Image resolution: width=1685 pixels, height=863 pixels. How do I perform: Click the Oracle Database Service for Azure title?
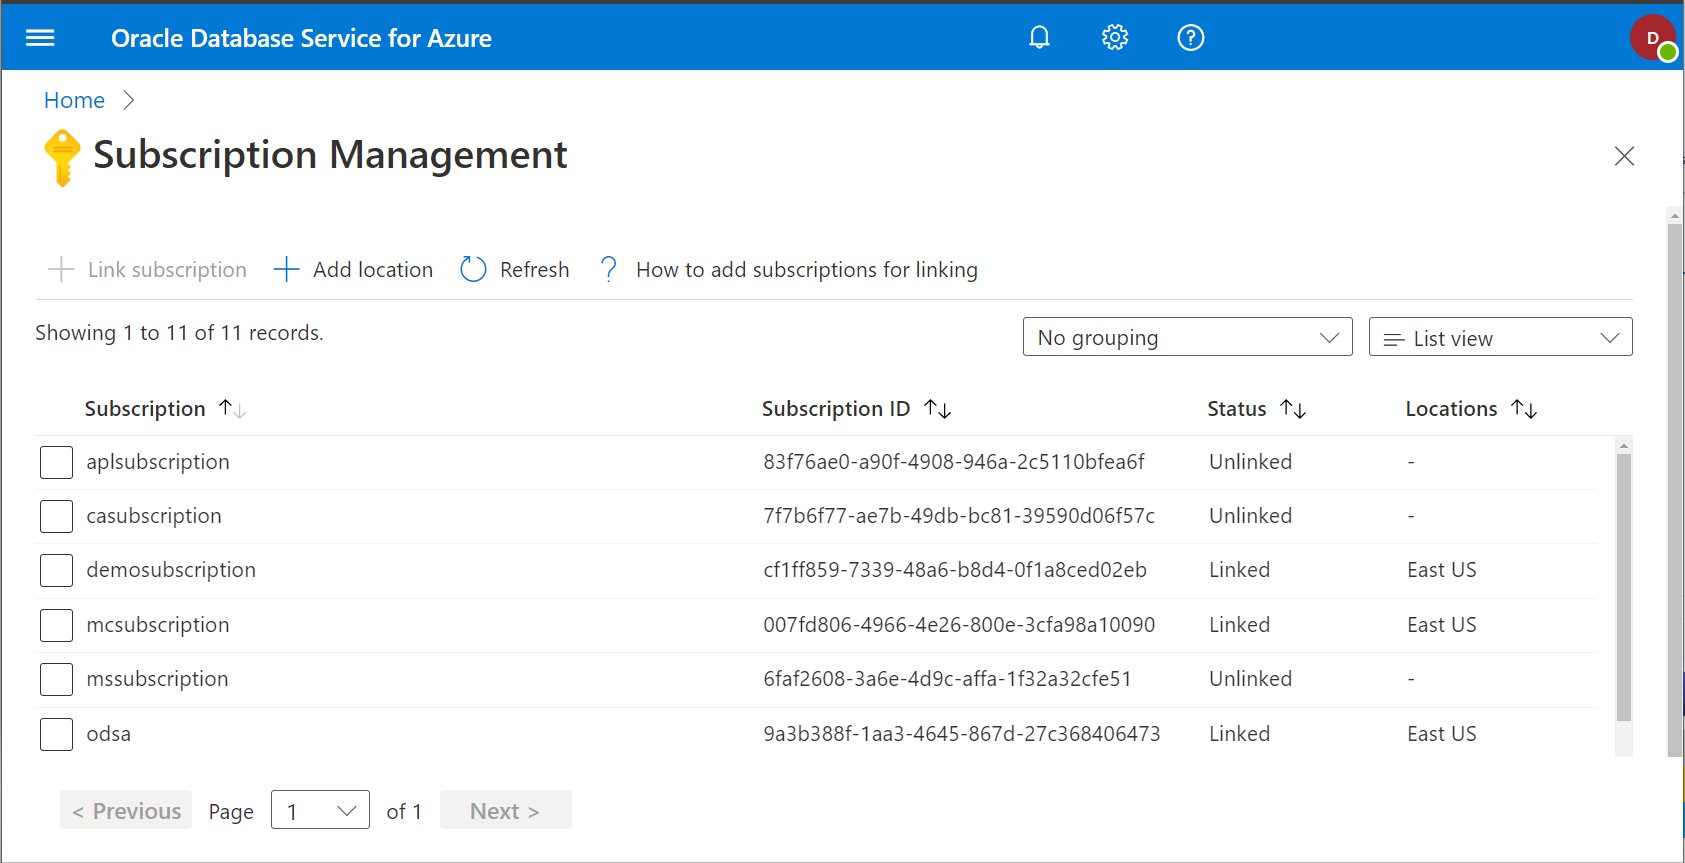click(301, 38)
